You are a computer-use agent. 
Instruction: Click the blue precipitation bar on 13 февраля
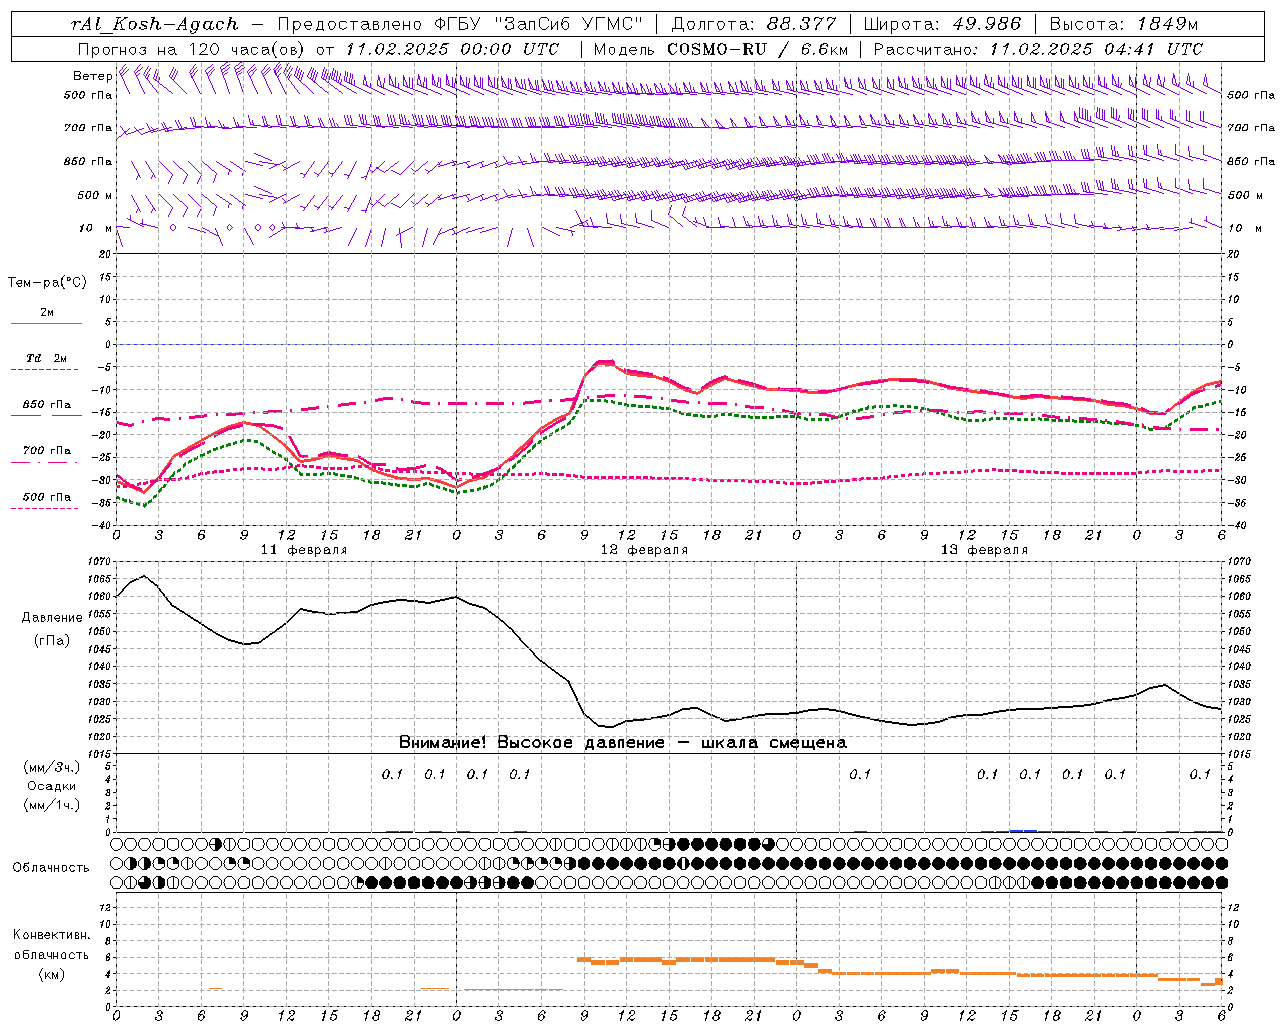click(1023, 830)
